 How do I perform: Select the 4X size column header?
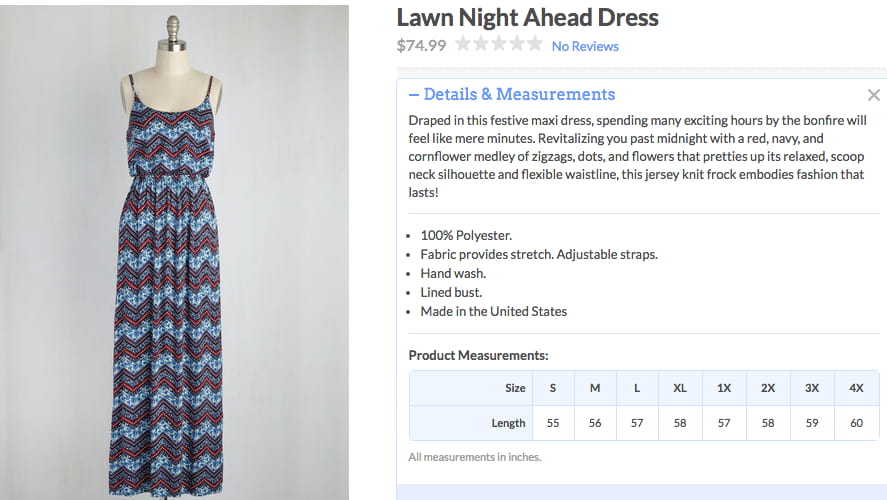tap(856, 388)
